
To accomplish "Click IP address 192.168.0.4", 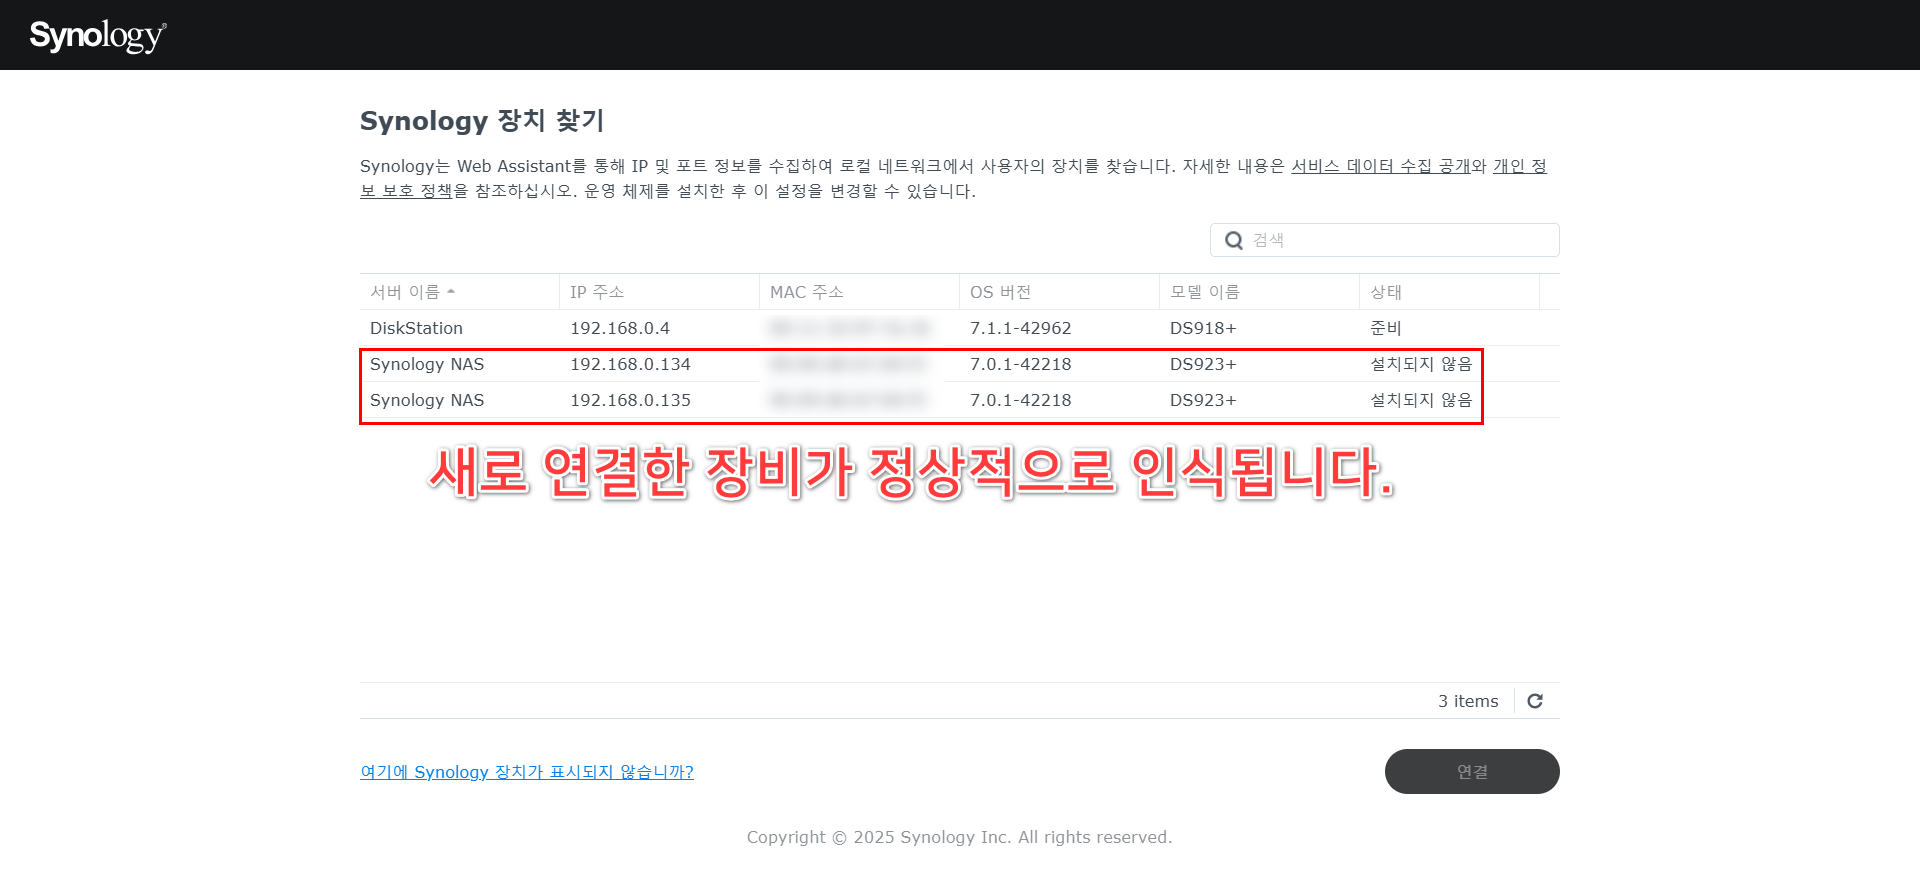I will [620, 328].
